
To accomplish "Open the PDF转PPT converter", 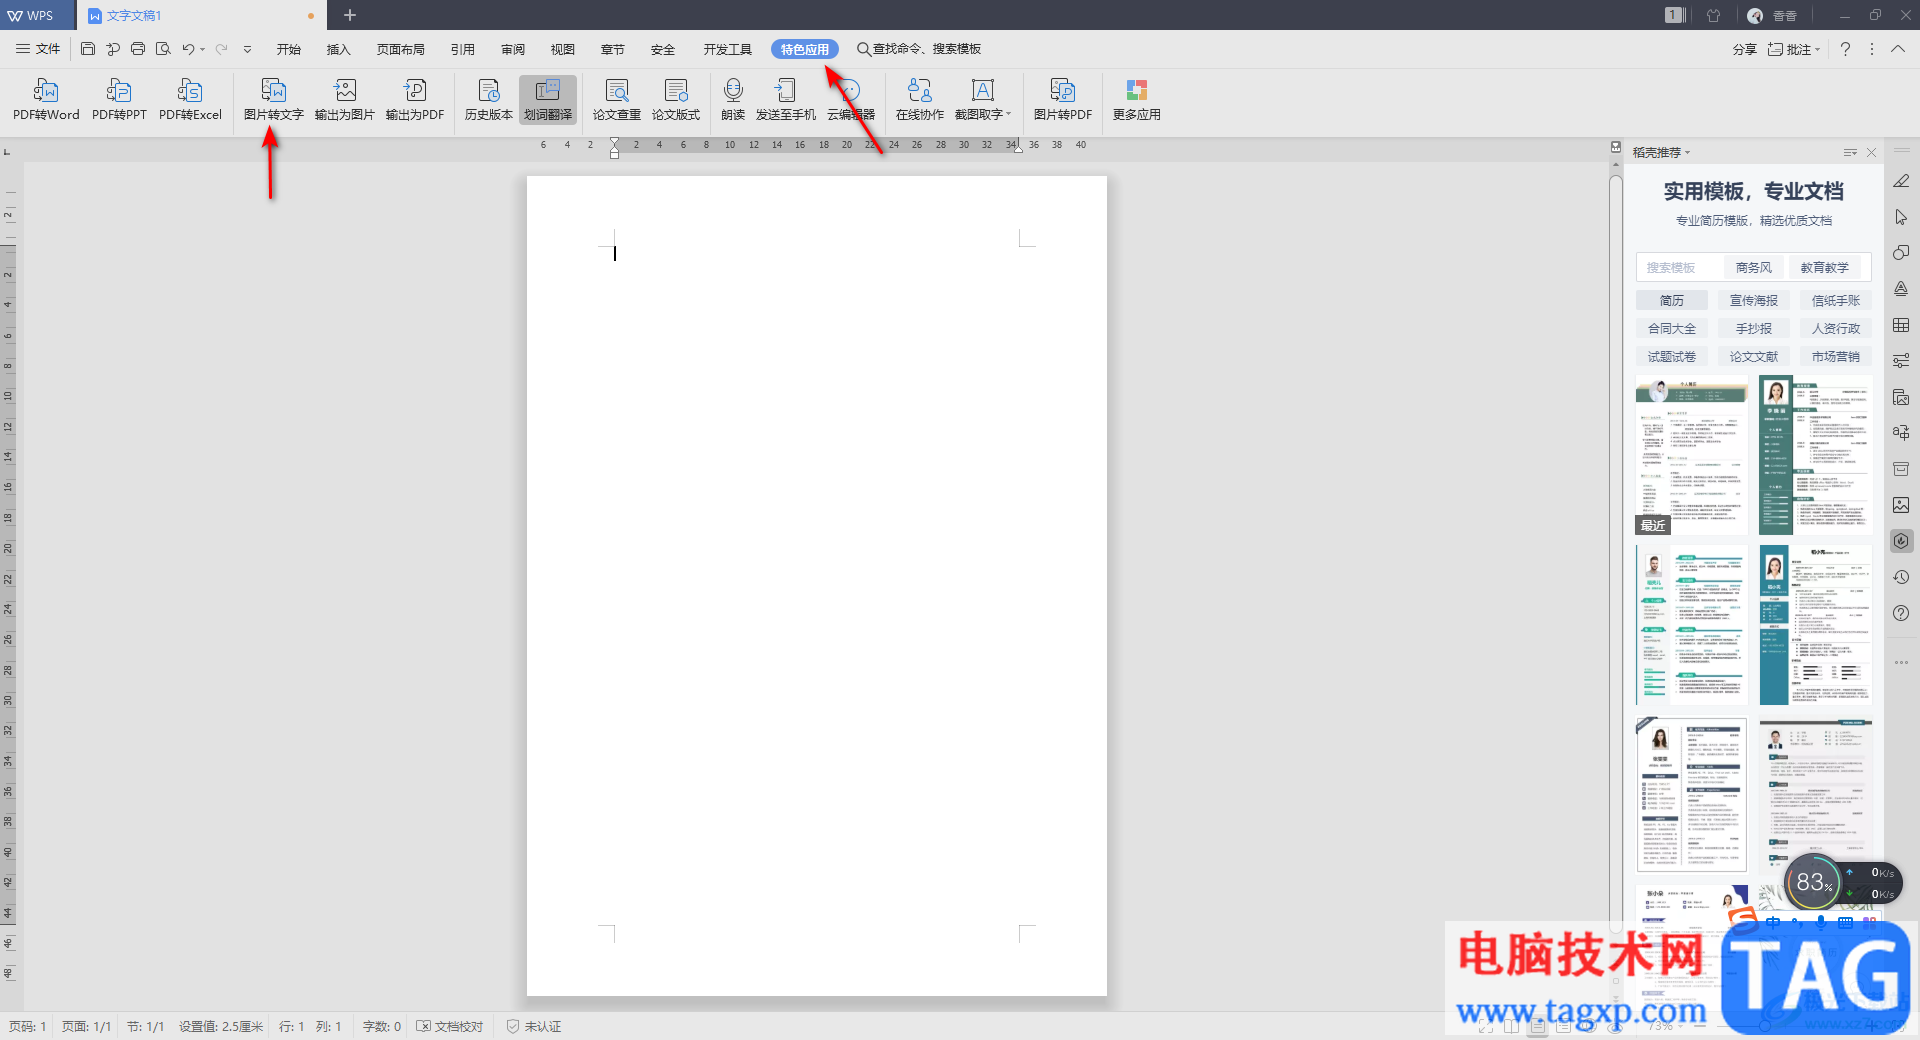I will coord(119,100).
